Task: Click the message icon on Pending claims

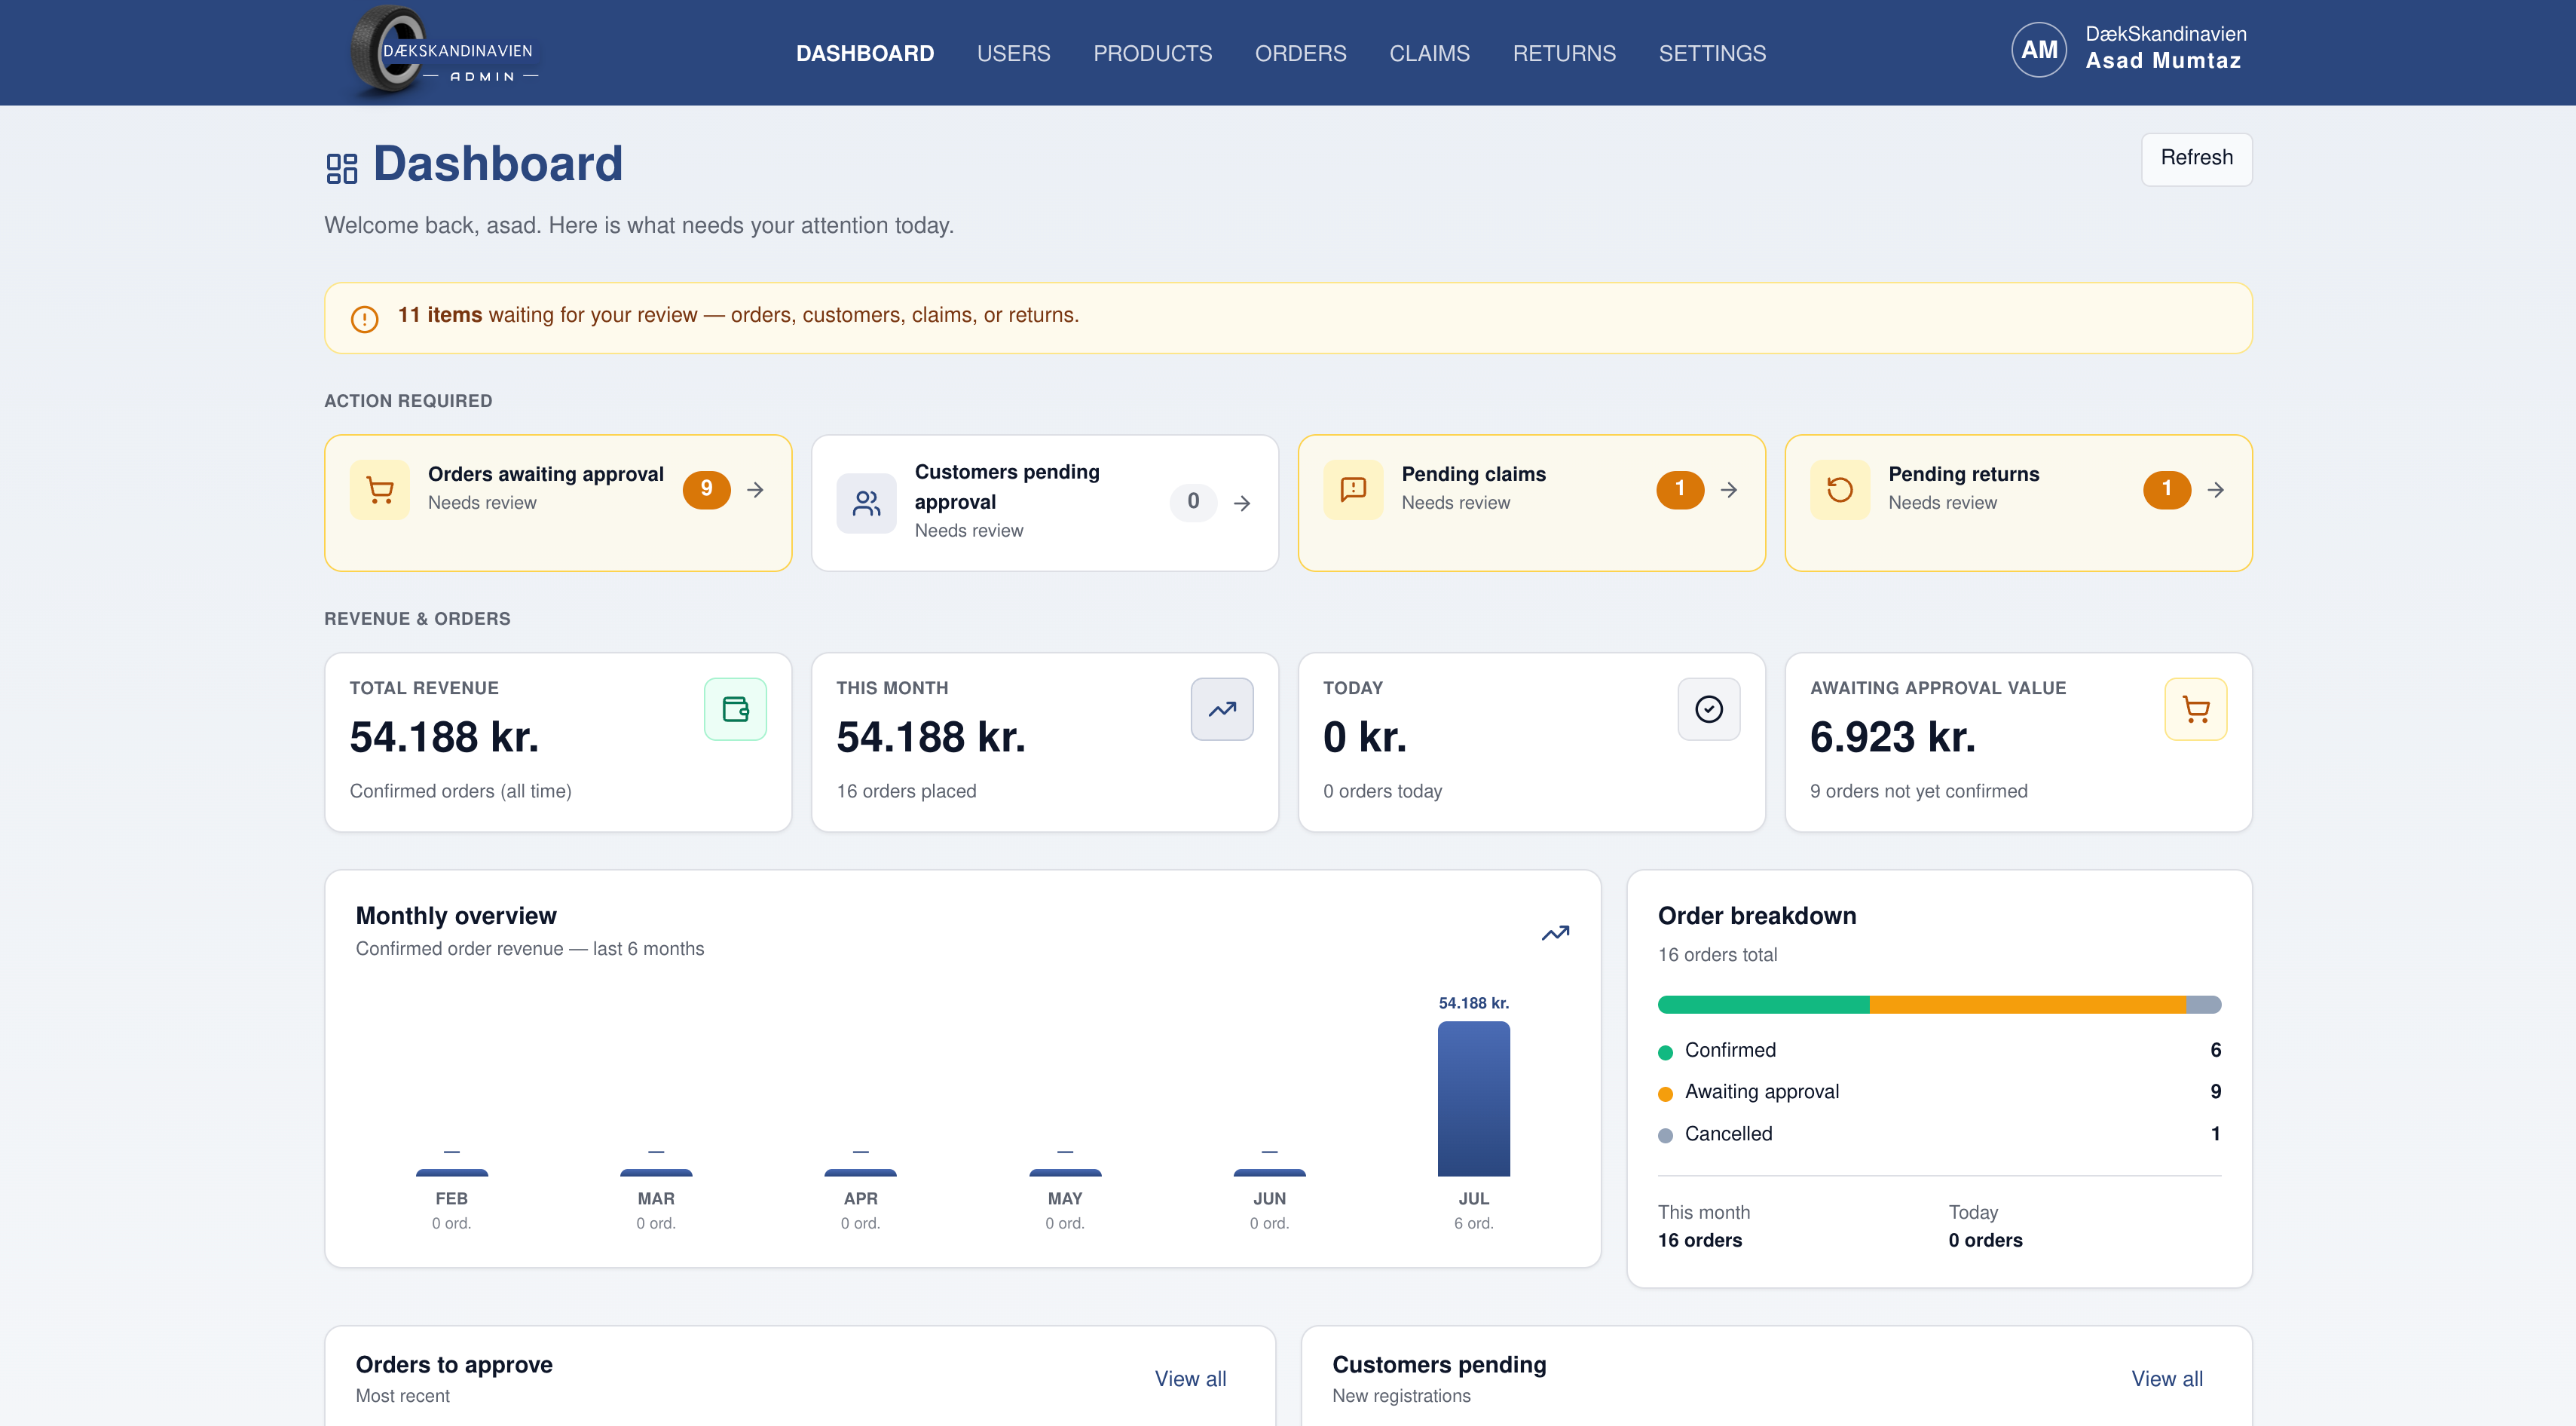Action: pyautogui.click(x=1354, y=490)
